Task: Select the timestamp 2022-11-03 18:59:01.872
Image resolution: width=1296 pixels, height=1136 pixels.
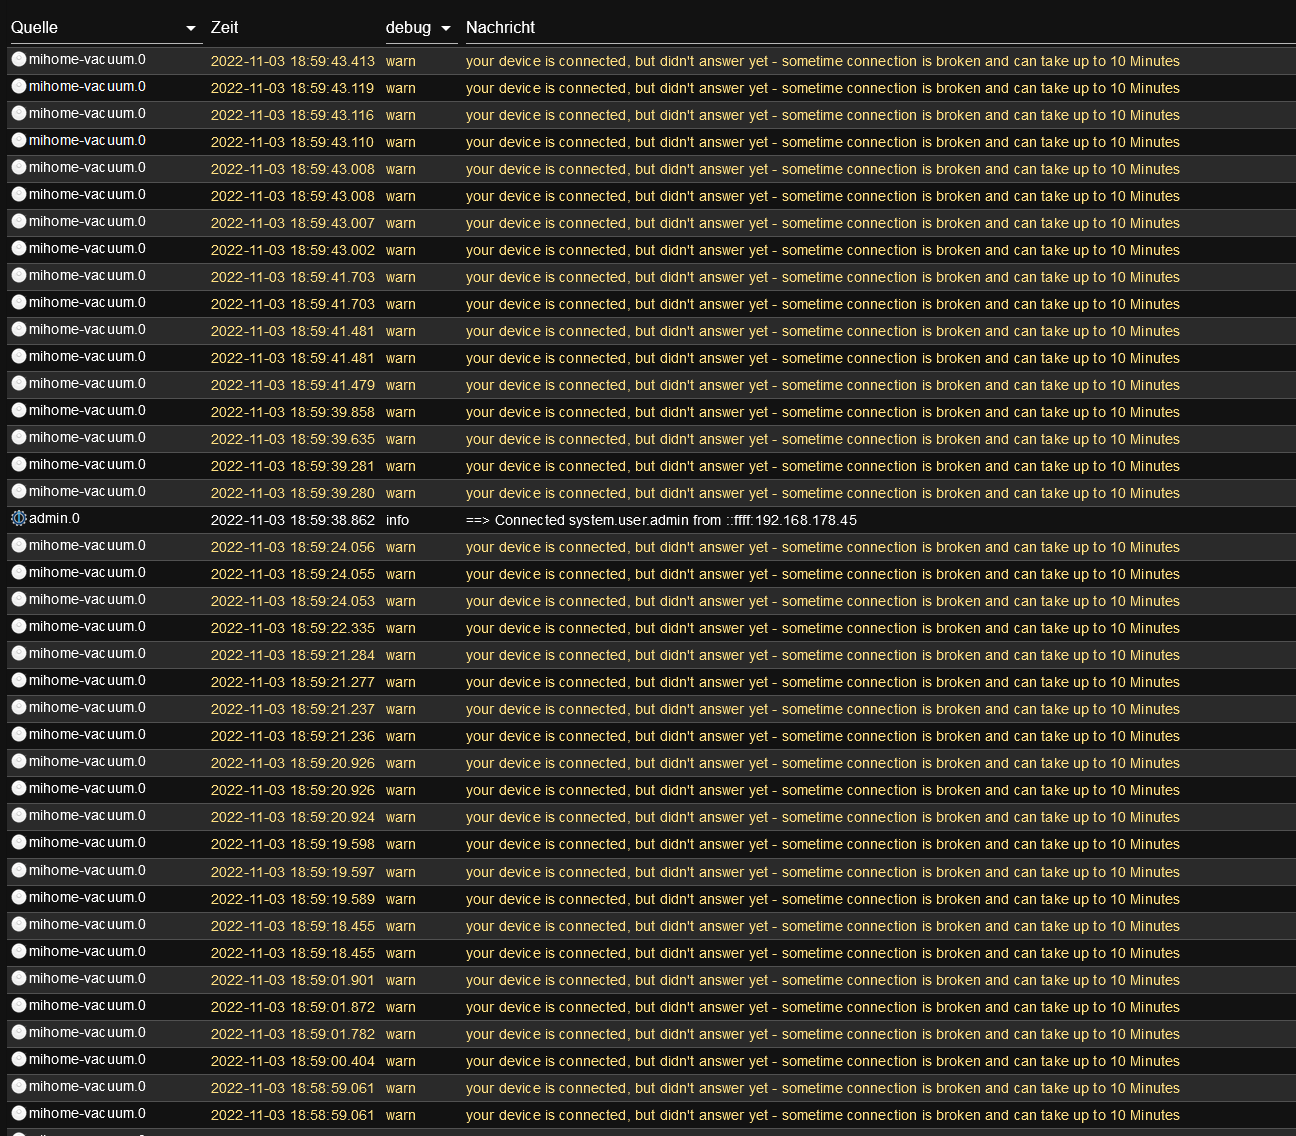Action: [x=293, y=1007]
